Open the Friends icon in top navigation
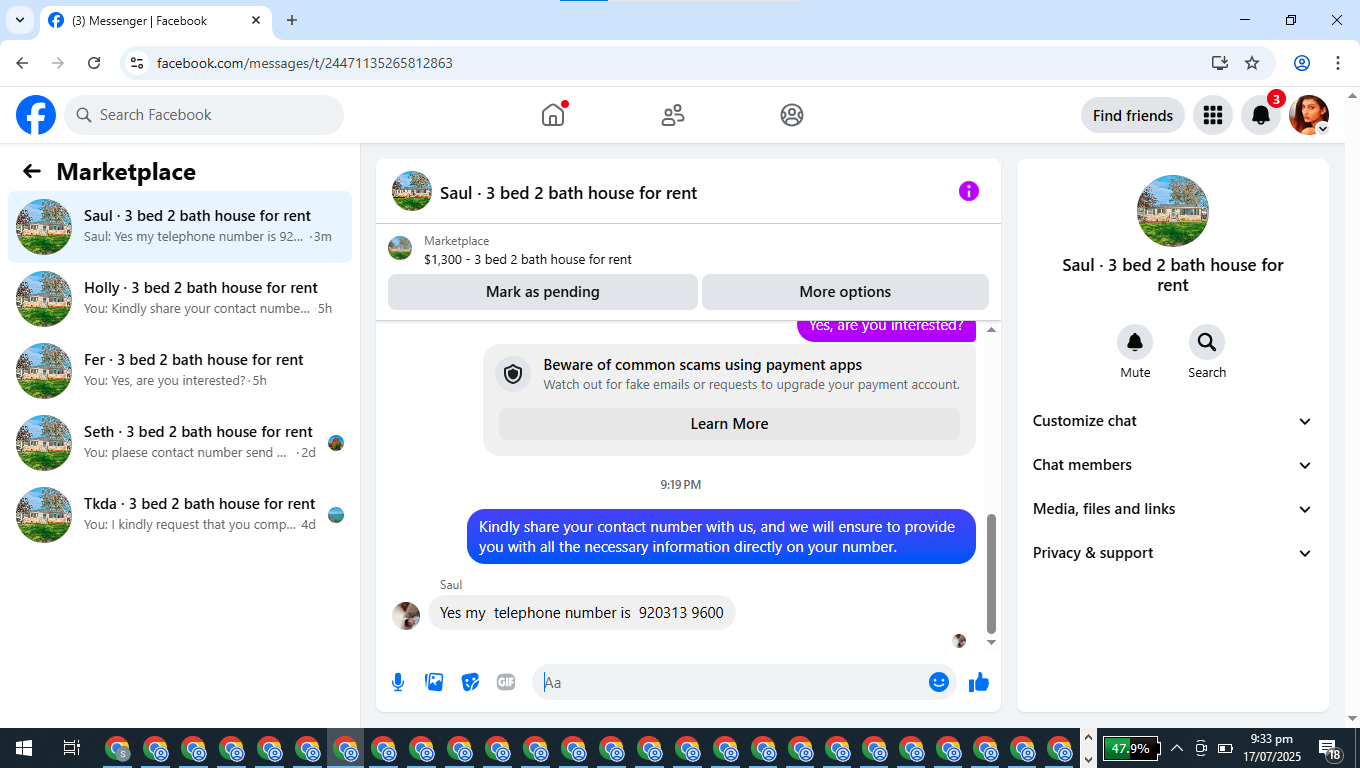The width and height of the screenshot is (1360, 768). click(673, 115)
